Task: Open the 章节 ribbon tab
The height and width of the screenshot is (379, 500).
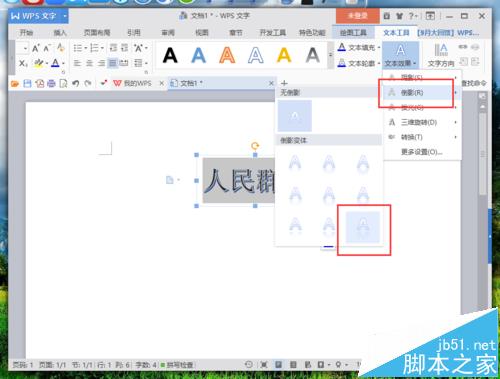Action: point(236,33)
